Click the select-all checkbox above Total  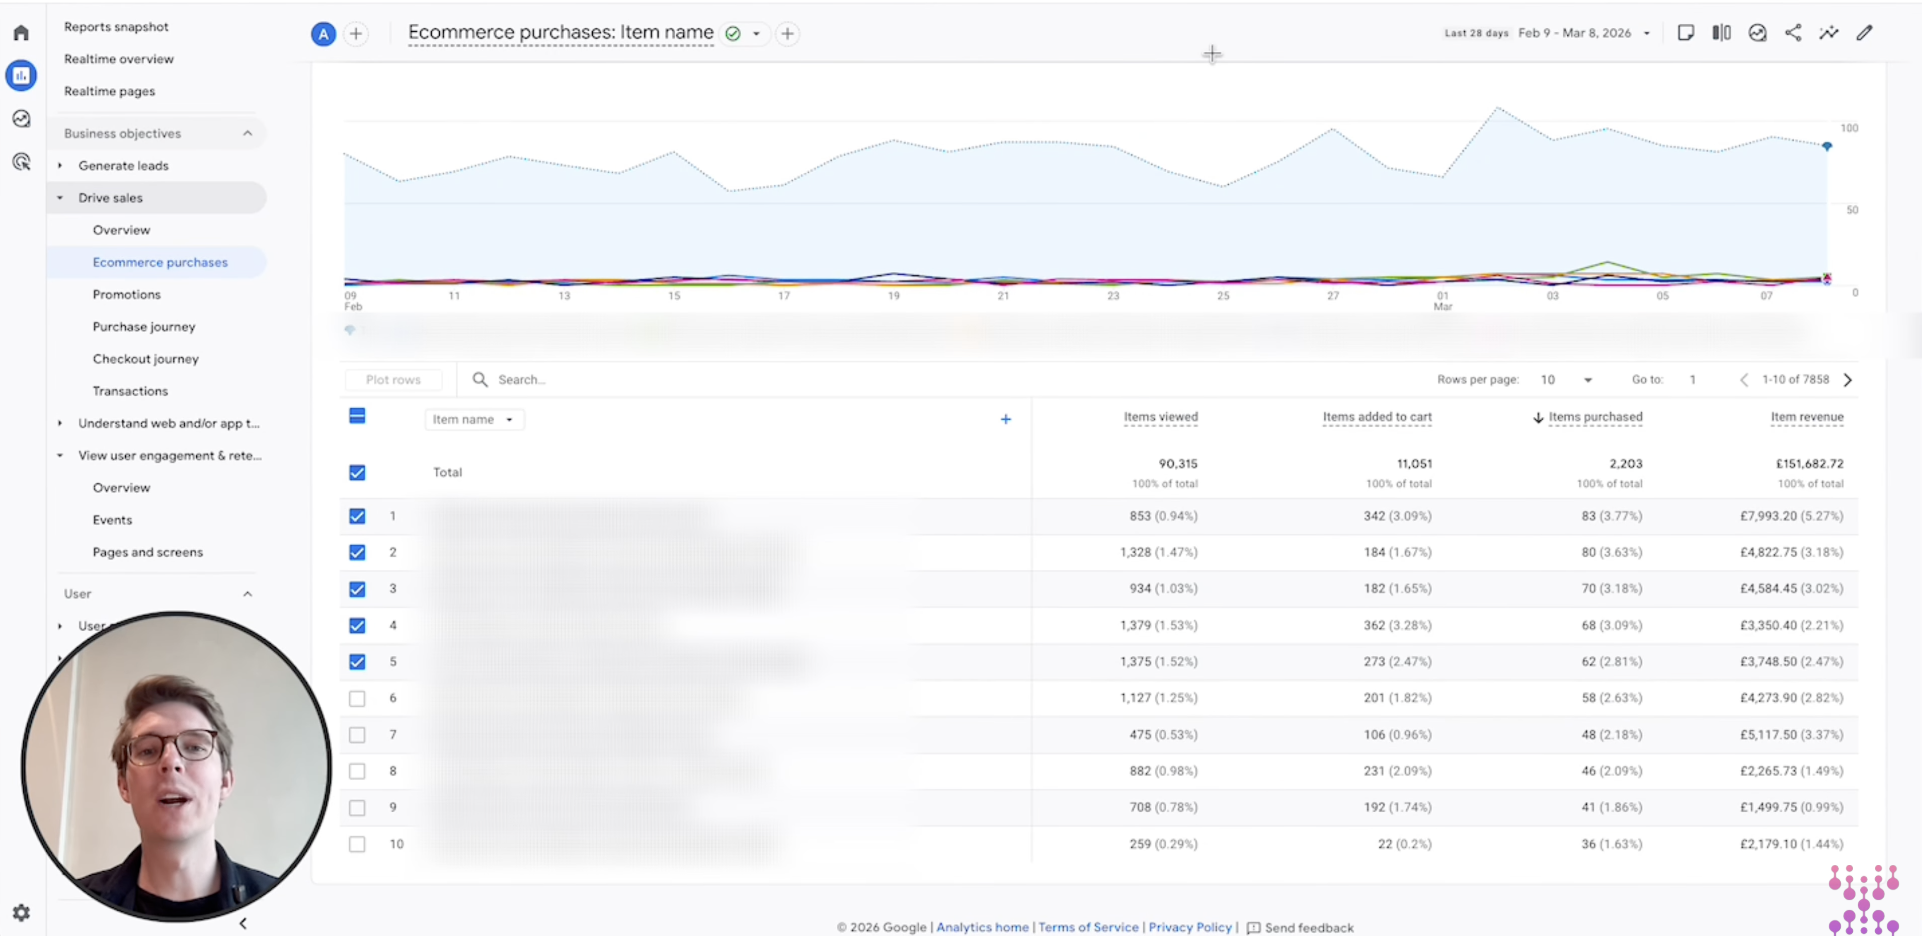tap(357, 415)
